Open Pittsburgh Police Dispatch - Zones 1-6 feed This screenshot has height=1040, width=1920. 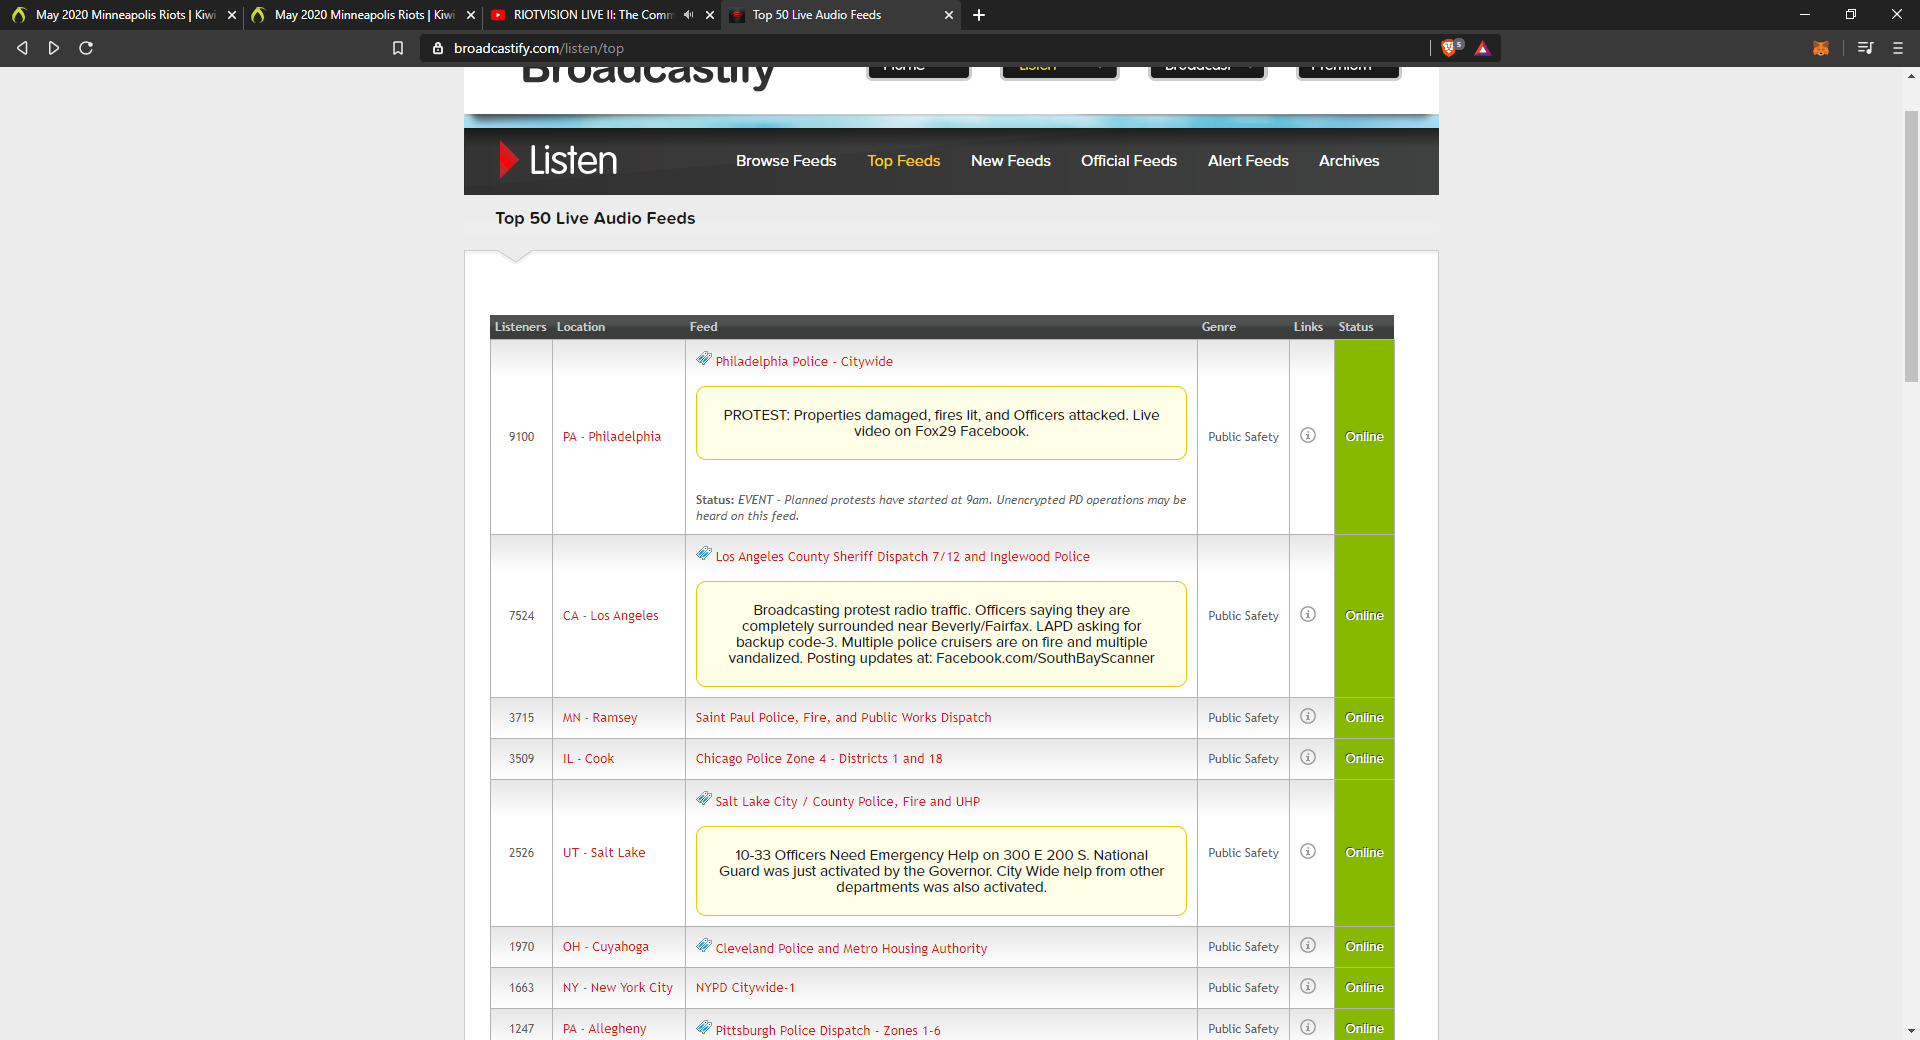click(x=828, y=1031)
